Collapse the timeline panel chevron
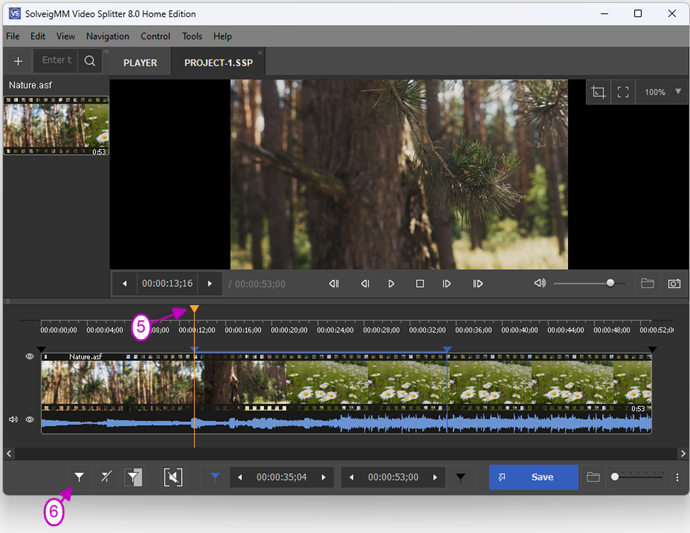This screenshot has height=533, width=690. pyautogui.click(x=7, y=301)
